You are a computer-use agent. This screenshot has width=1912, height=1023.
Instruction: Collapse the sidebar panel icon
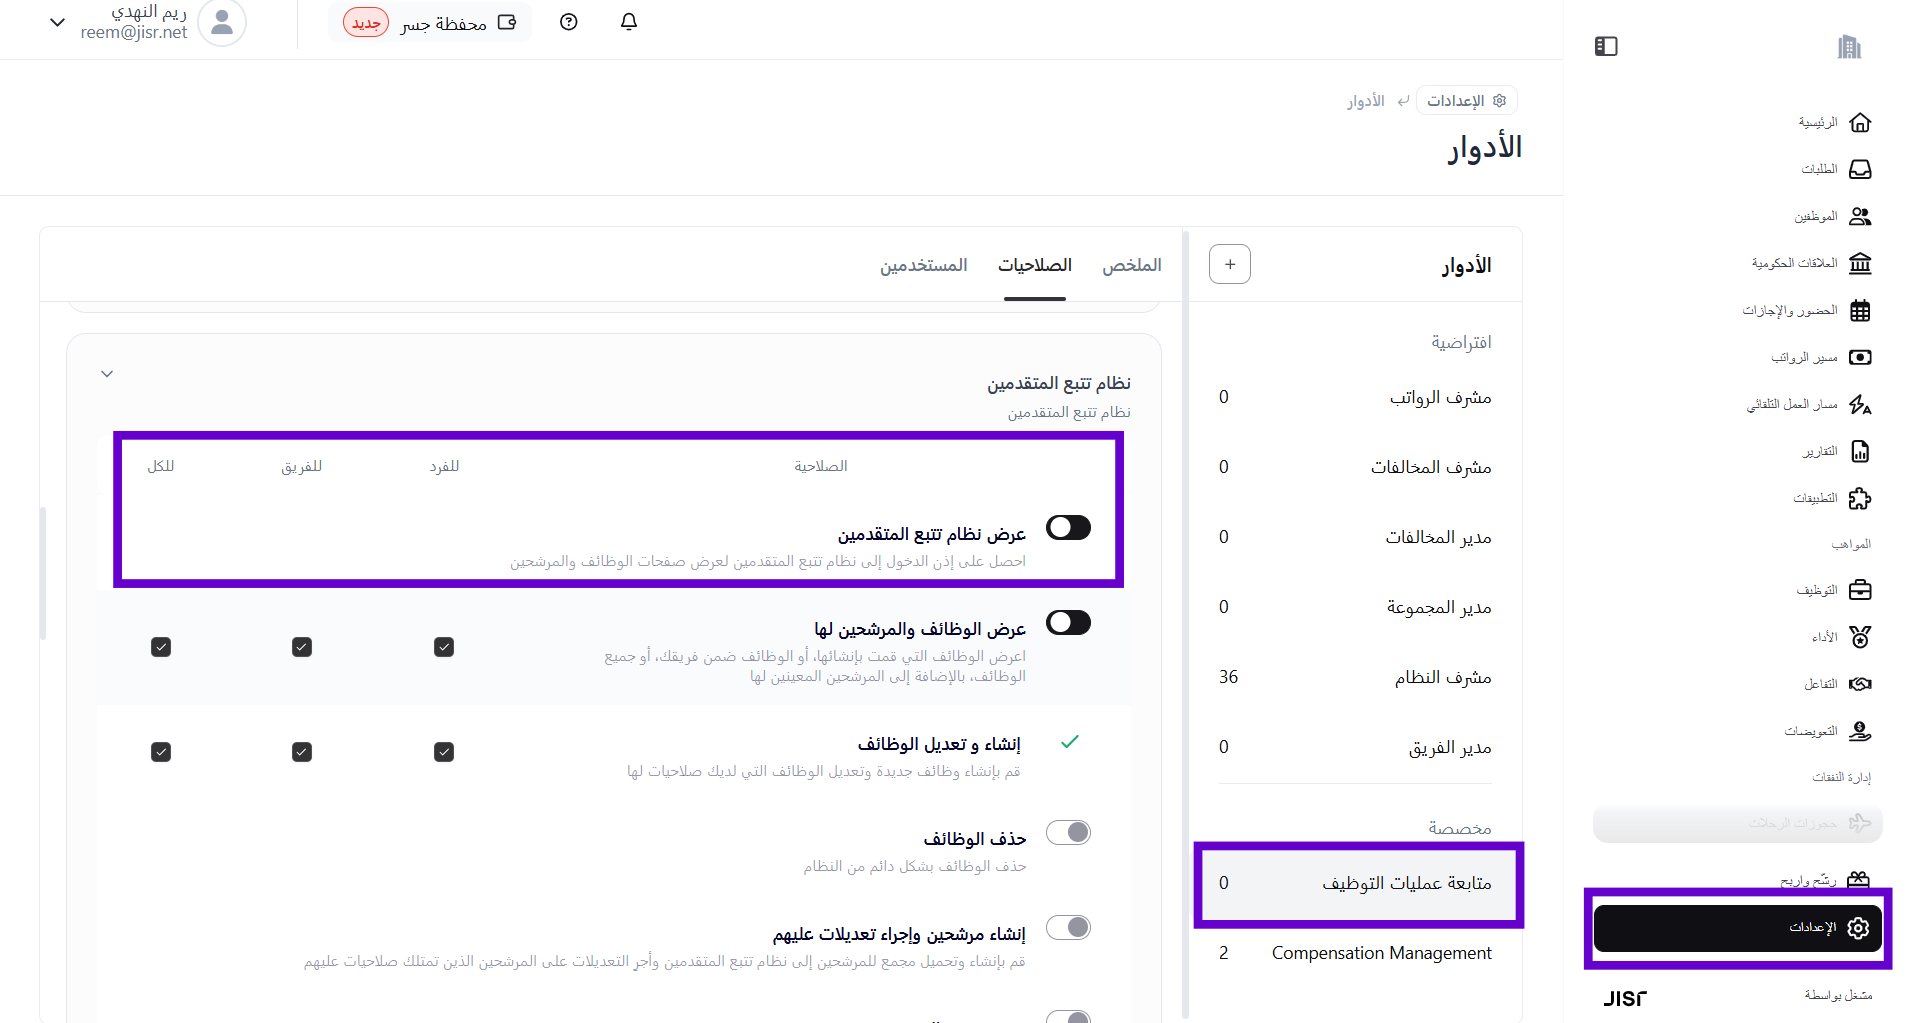click(x=1606, y=46)
